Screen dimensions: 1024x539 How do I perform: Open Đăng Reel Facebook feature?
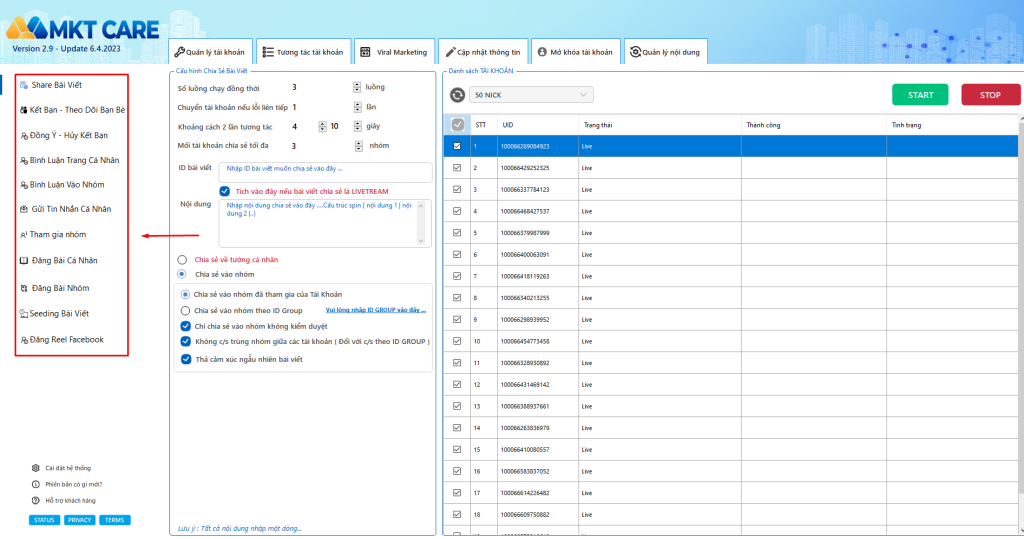[66, 339]
